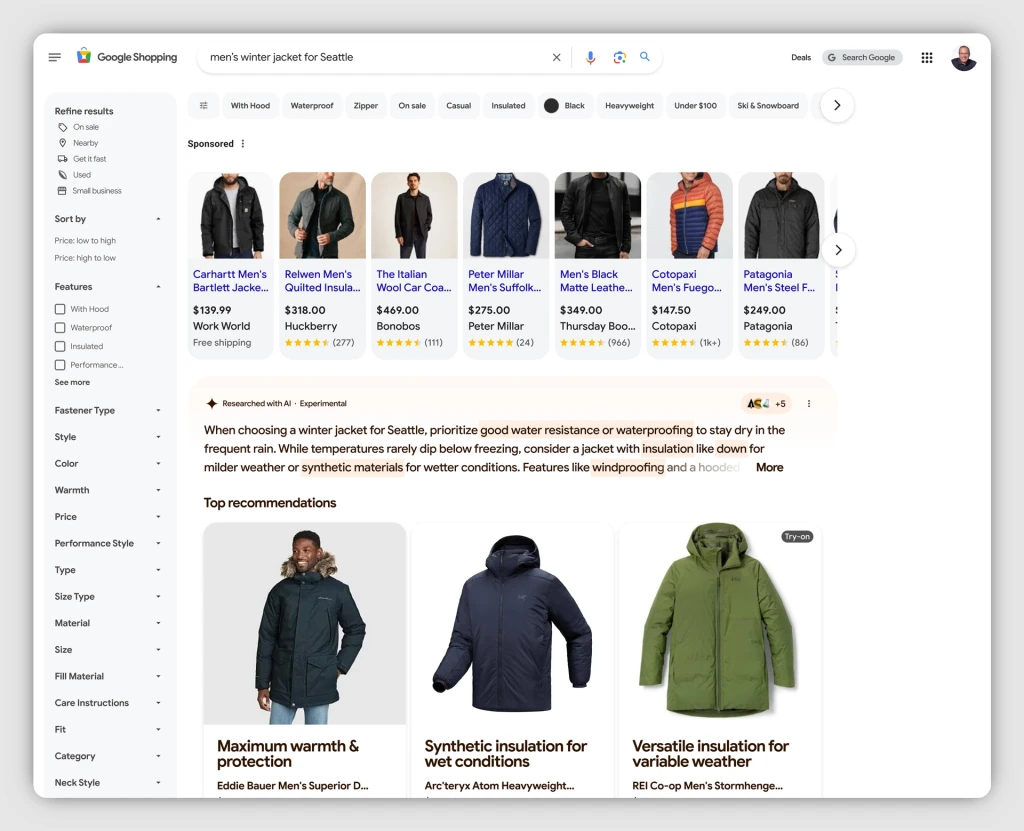
Task: Expand the Neck Style filter
Action: [108, 782]
